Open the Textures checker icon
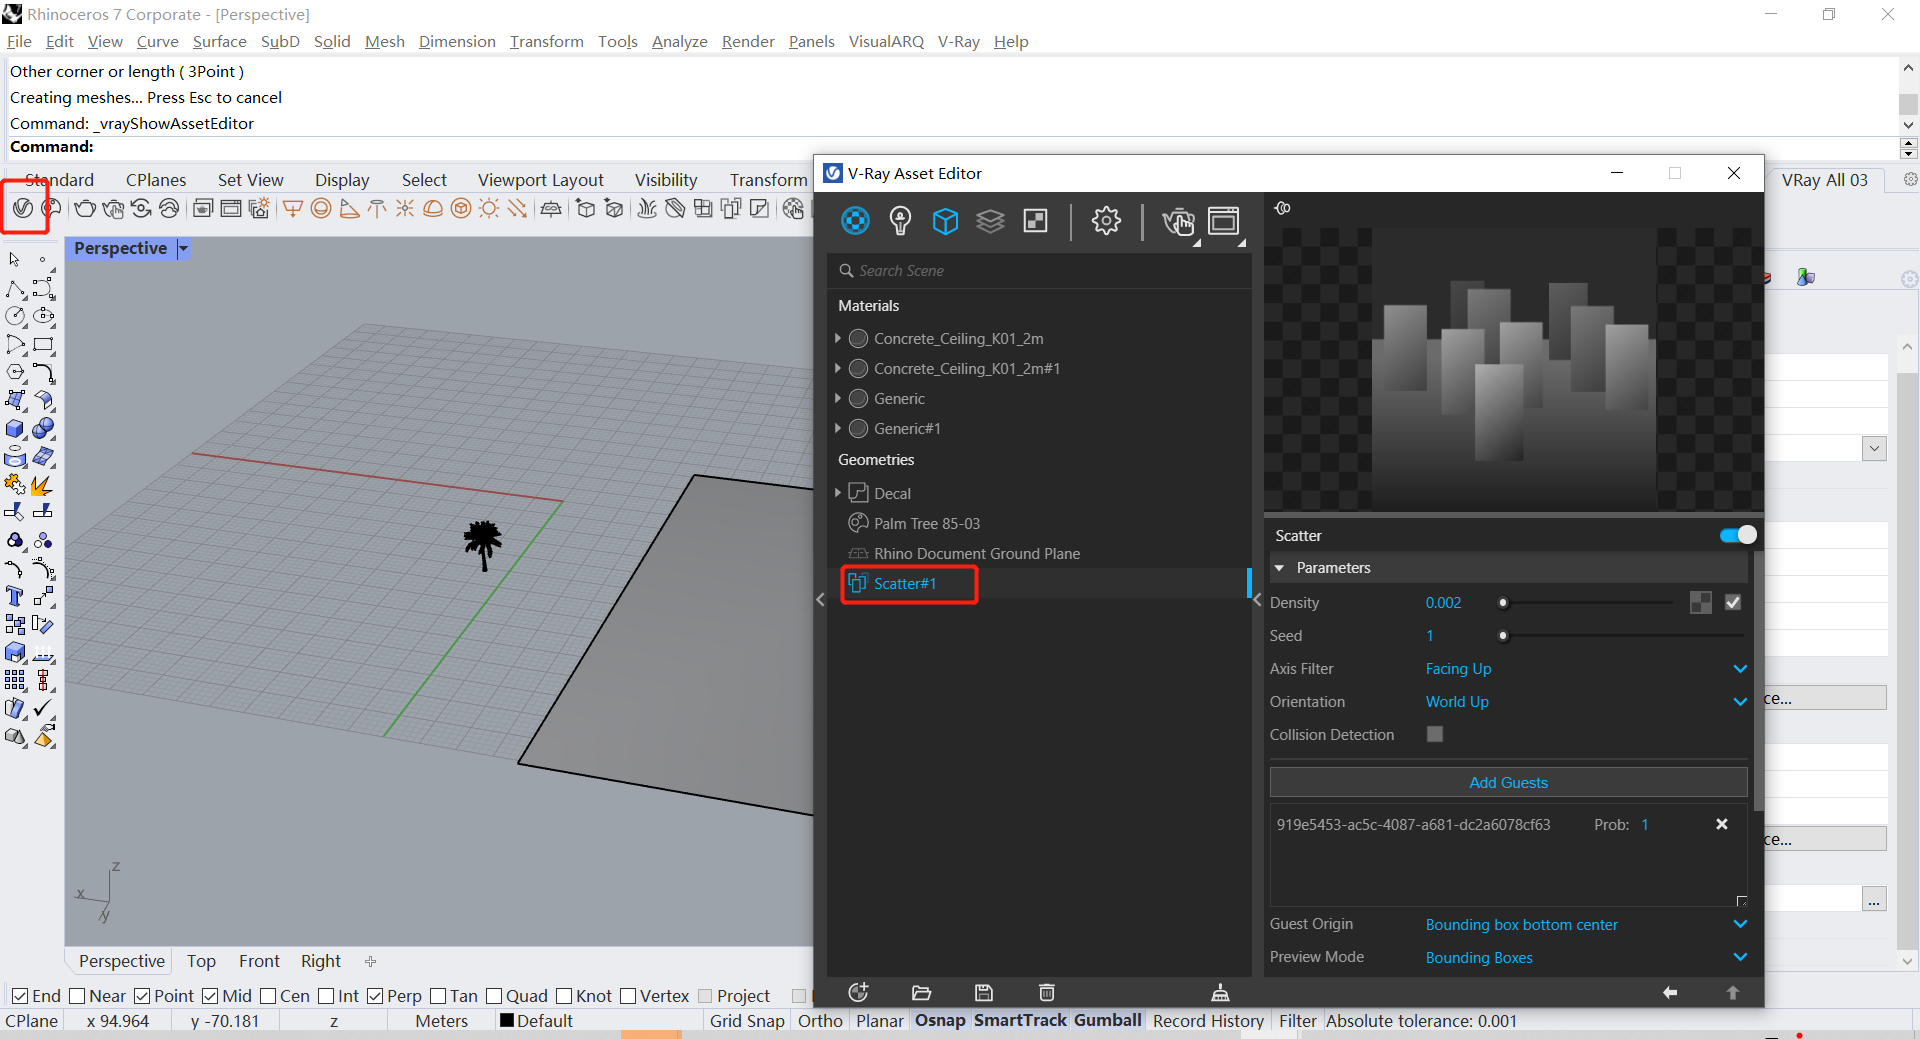The width and height of the screenshot is (1920, 1039). click(1036, 220)
